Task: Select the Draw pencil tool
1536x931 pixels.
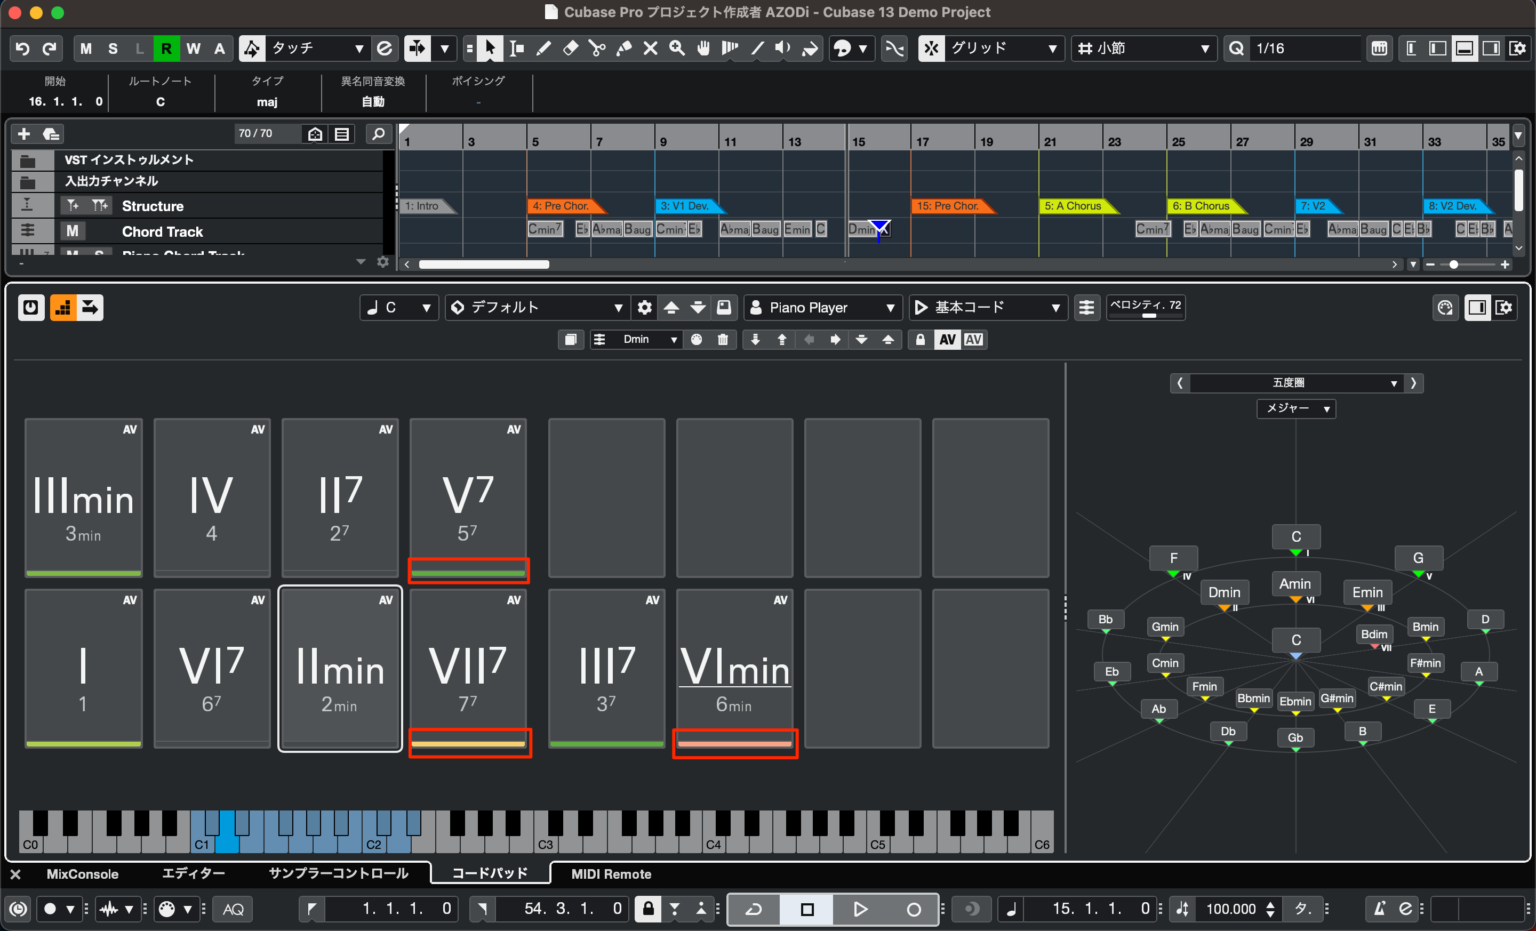Action: [545, 48]
